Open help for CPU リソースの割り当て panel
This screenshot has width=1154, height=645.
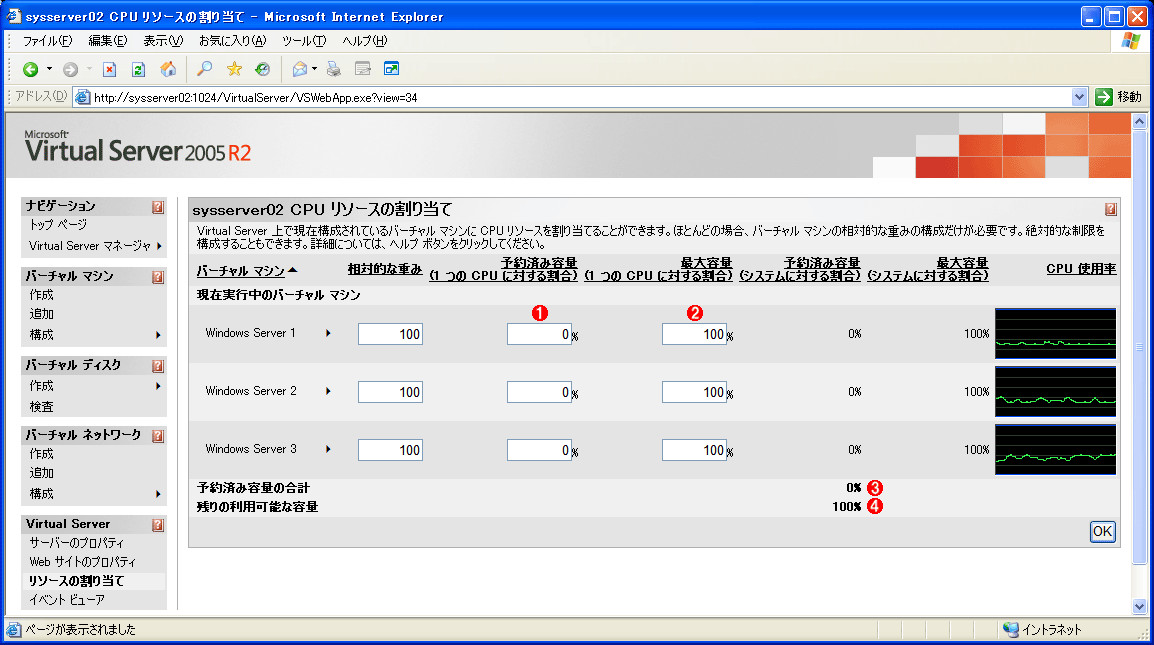[x=1111, y=209]
